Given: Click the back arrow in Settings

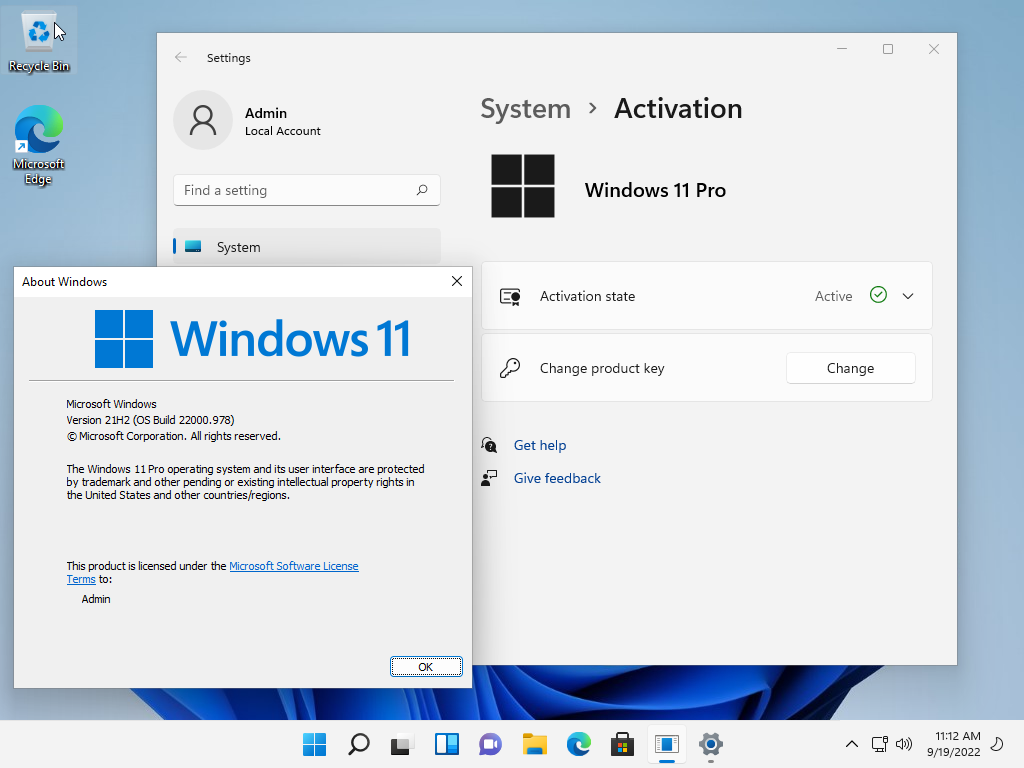Looking at the screenshot, I should pos(181,57).
